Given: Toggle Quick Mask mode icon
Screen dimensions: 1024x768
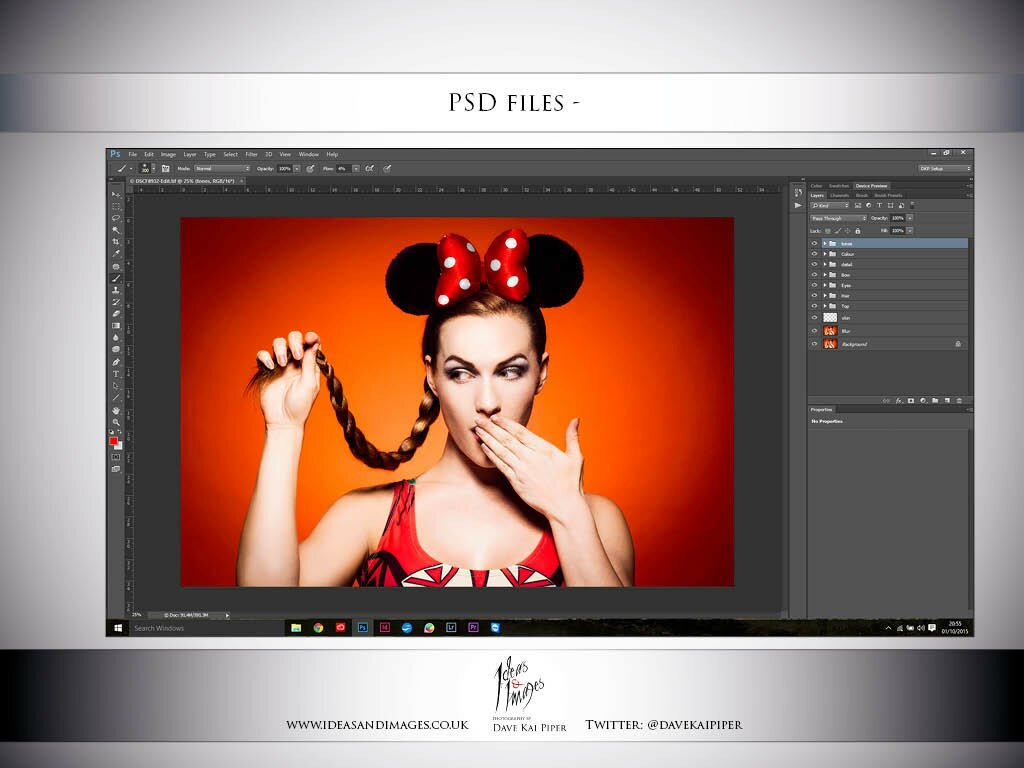Looking at the screenshot, I should pyautogui.click(x=116, y=457).
